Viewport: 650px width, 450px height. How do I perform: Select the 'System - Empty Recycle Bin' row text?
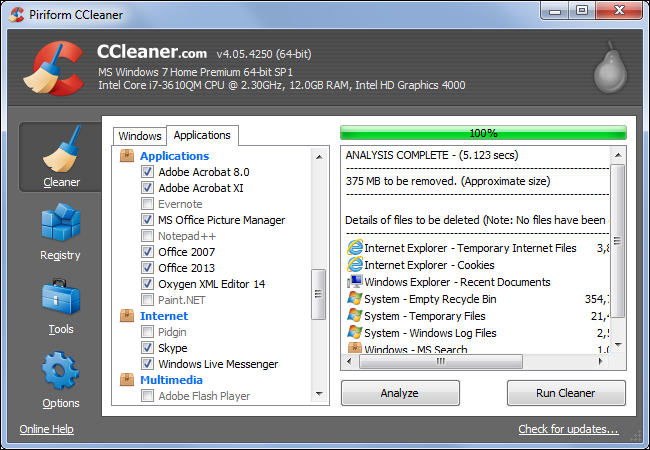pyautogui.click(x=430, y=299)
